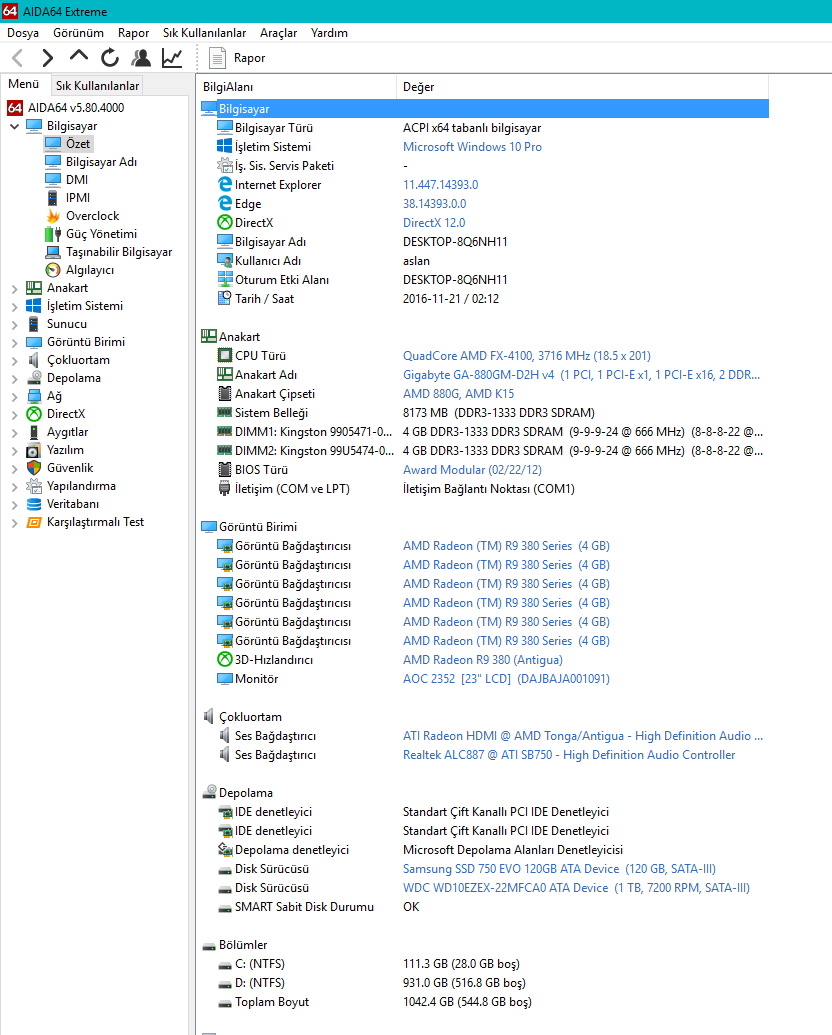Click the Karşılaştırmalı Test benchmark icon
The image size is (832, 1035).
coord(34,522)
